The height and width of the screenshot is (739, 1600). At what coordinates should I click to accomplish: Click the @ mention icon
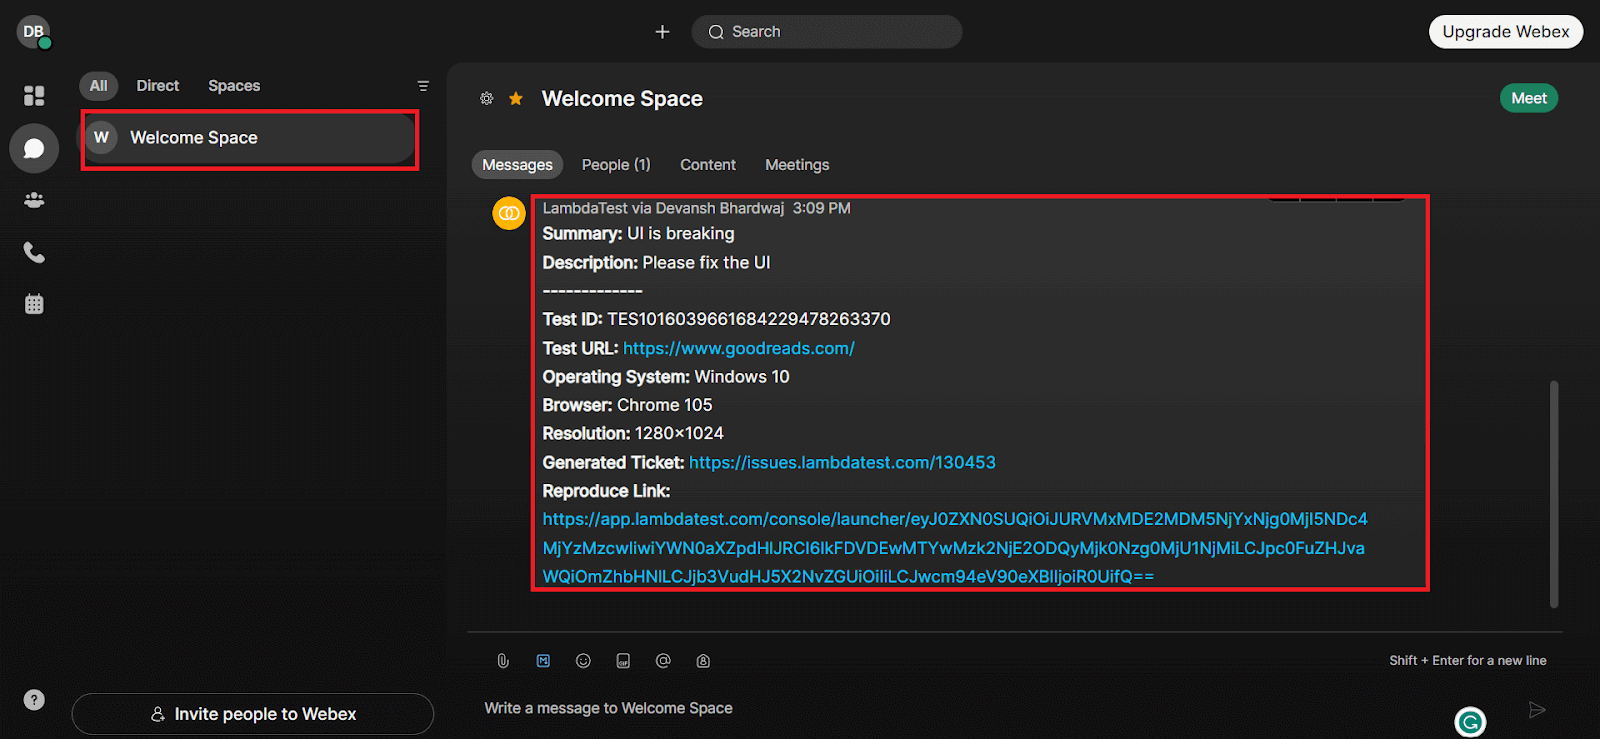pyautogui.click(x=663, y=661)
